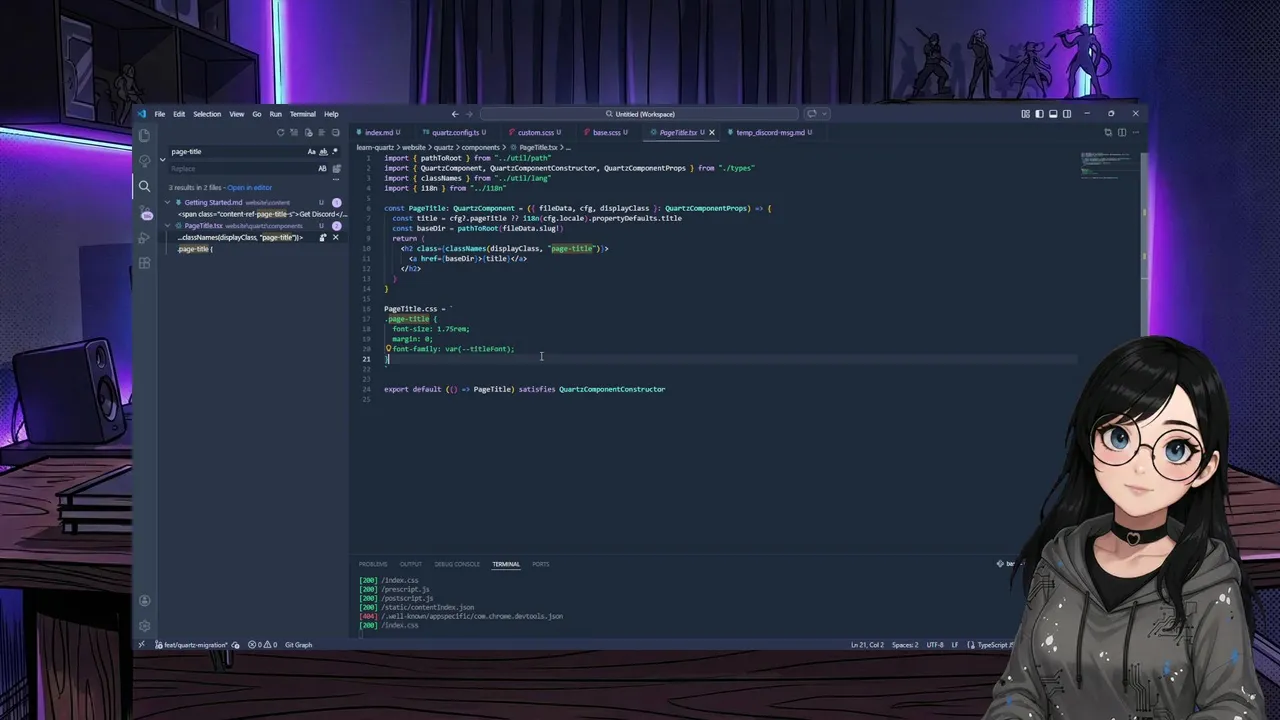Click feat/quartz-migration branch in status bar
1280x720 pixels.
pyautogui.click(x=191, y=645)
